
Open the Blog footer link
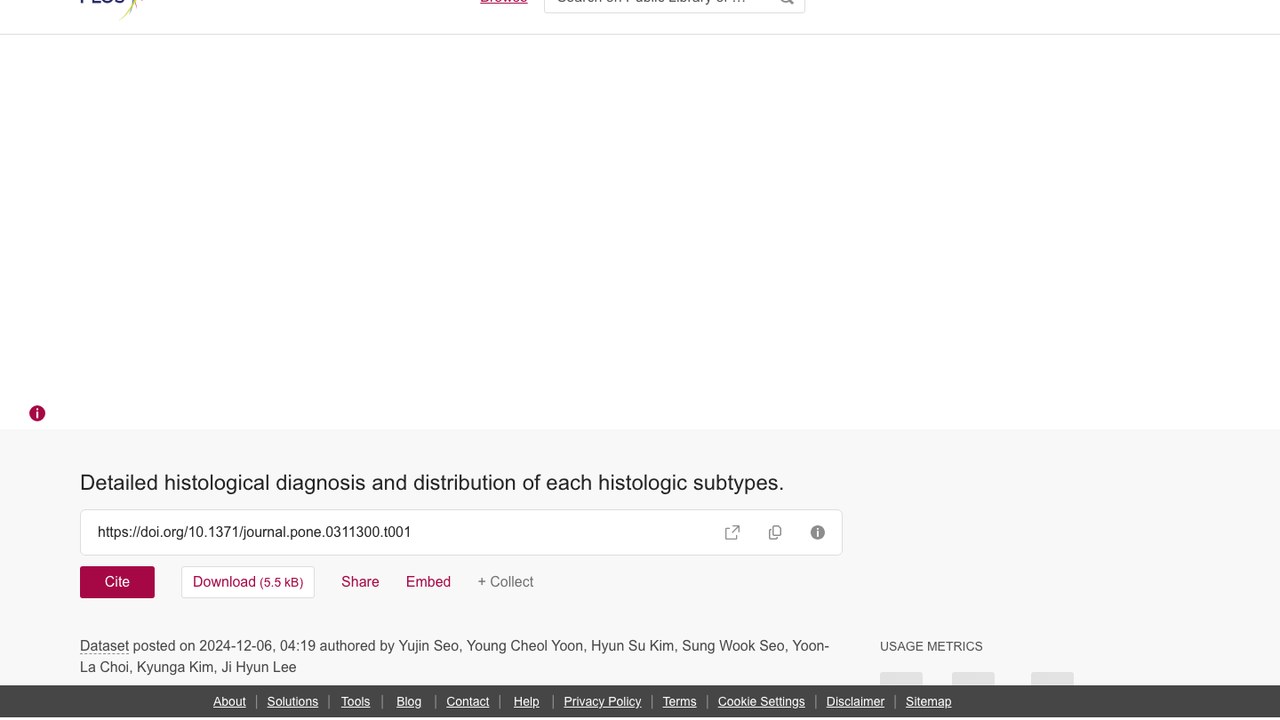409,701
